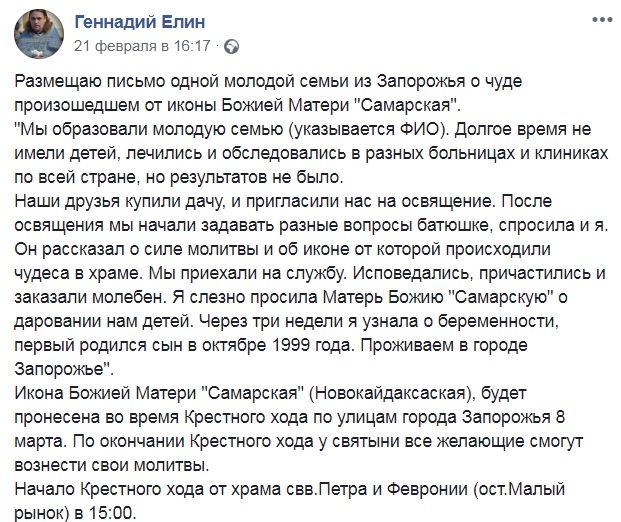Click the line about вопросы батюшке
This screenshot has width=621, height=522.
point(311,225)
